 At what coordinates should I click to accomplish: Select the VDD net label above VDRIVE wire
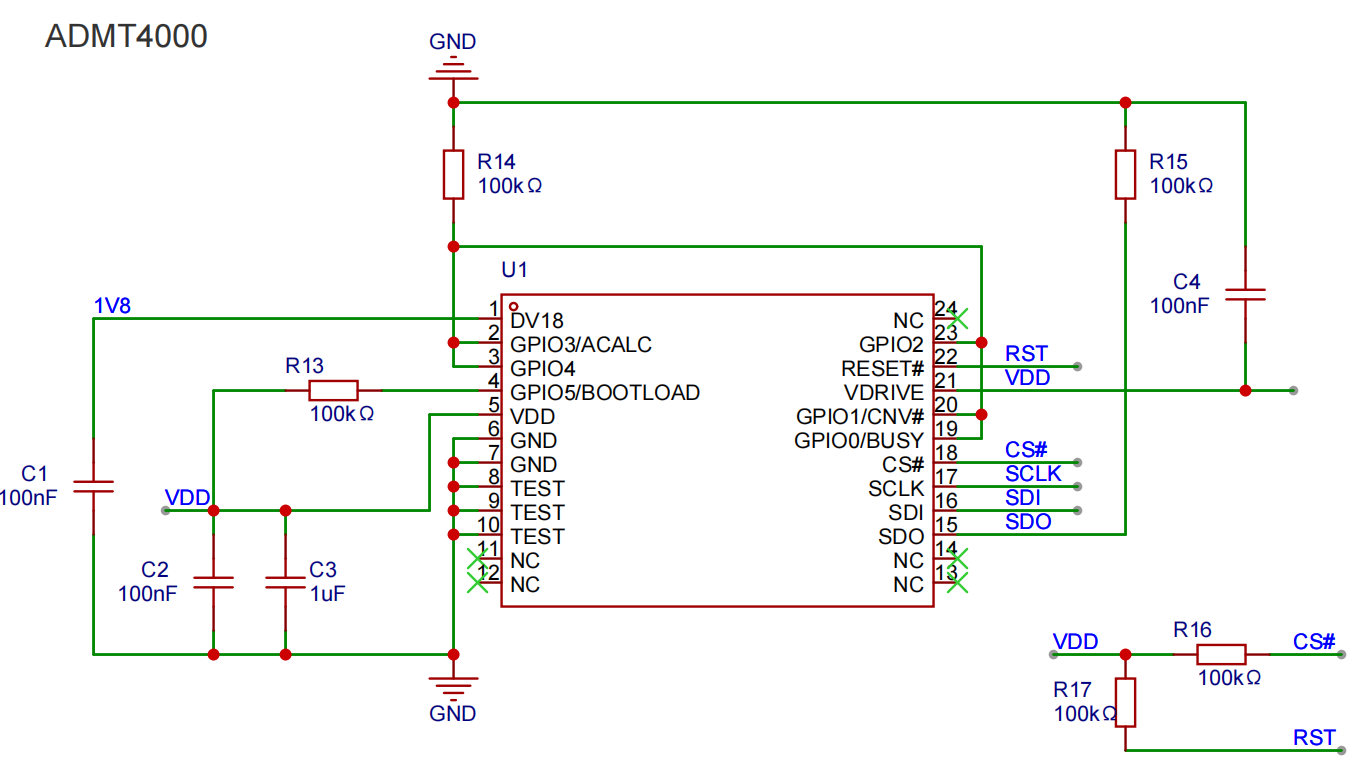(x=1028, y=377)
